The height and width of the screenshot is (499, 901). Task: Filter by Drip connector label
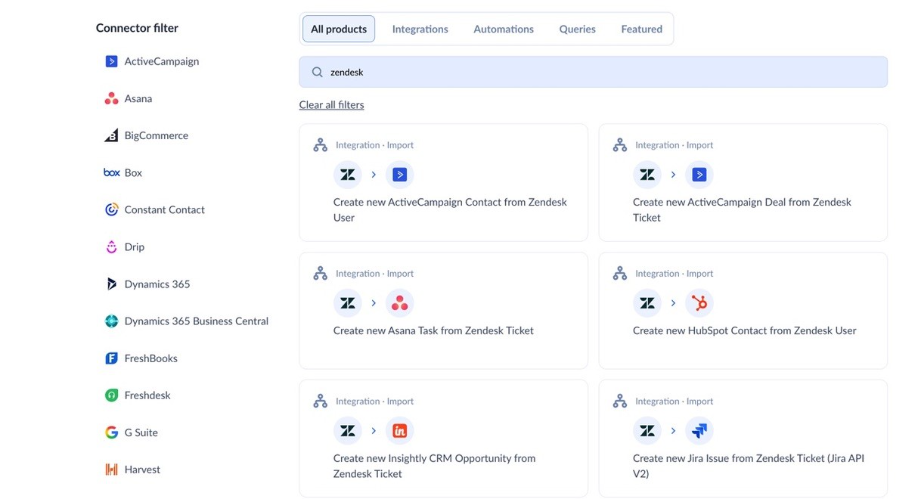tap(134, 247)
